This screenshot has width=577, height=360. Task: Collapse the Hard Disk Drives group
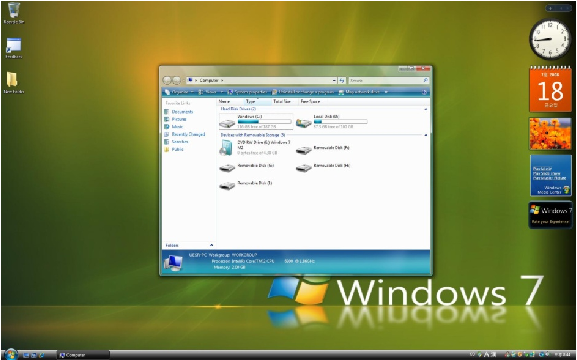point(426,109)
